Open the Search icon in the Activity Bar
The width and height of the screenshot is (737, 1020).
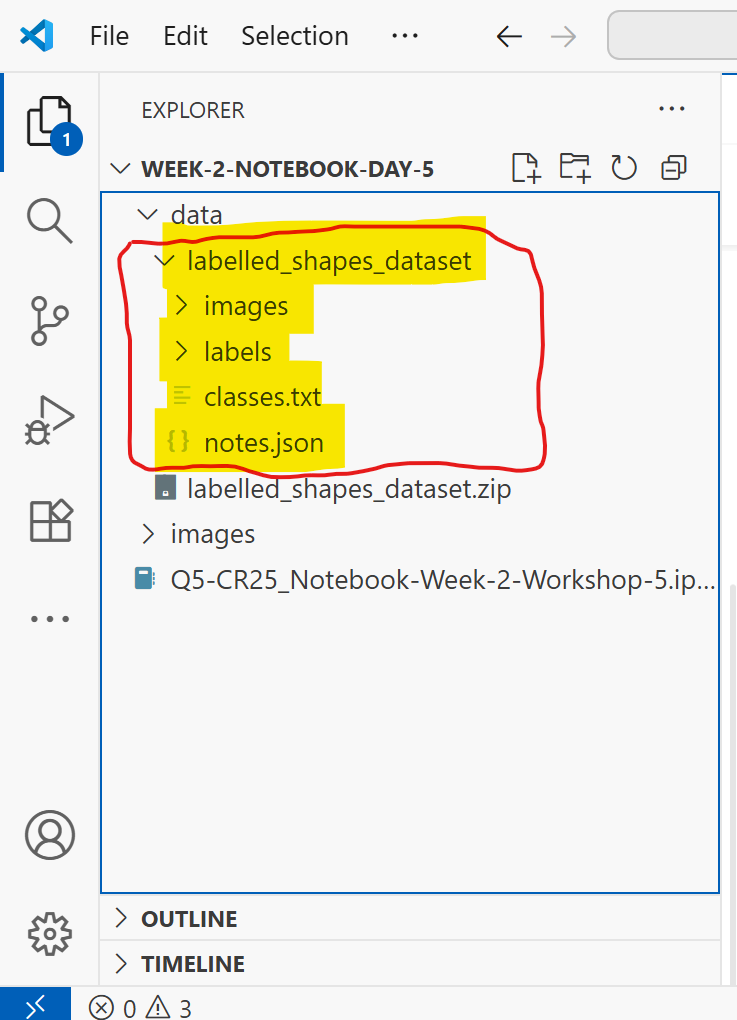[x=50, y=221]
